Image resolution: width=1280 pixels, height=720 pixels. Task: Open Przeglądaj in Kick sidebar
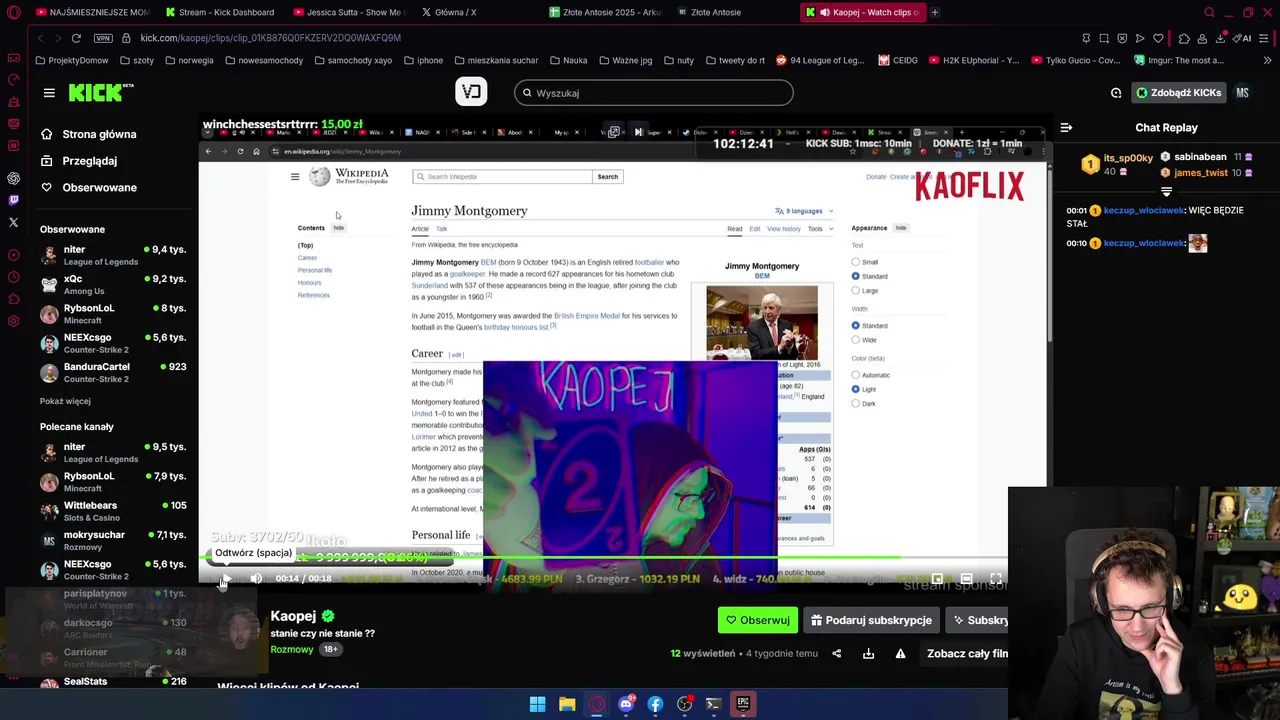[x=79, y=161]
